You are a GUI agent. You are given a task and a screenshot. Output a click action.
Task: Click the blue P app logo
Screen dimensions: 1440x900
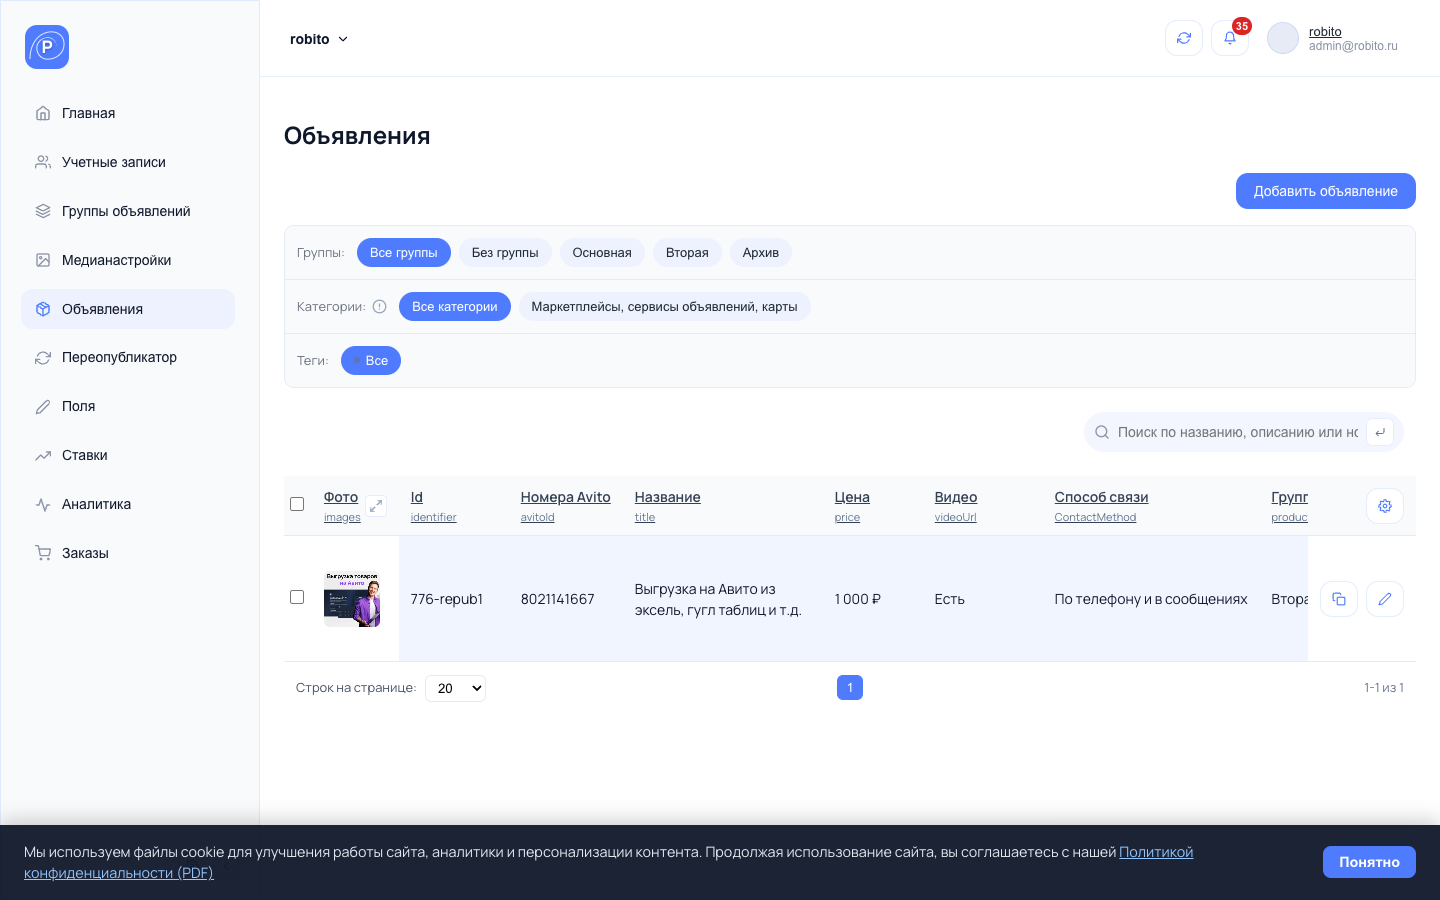pyautogui.click(x=47, y=47)
